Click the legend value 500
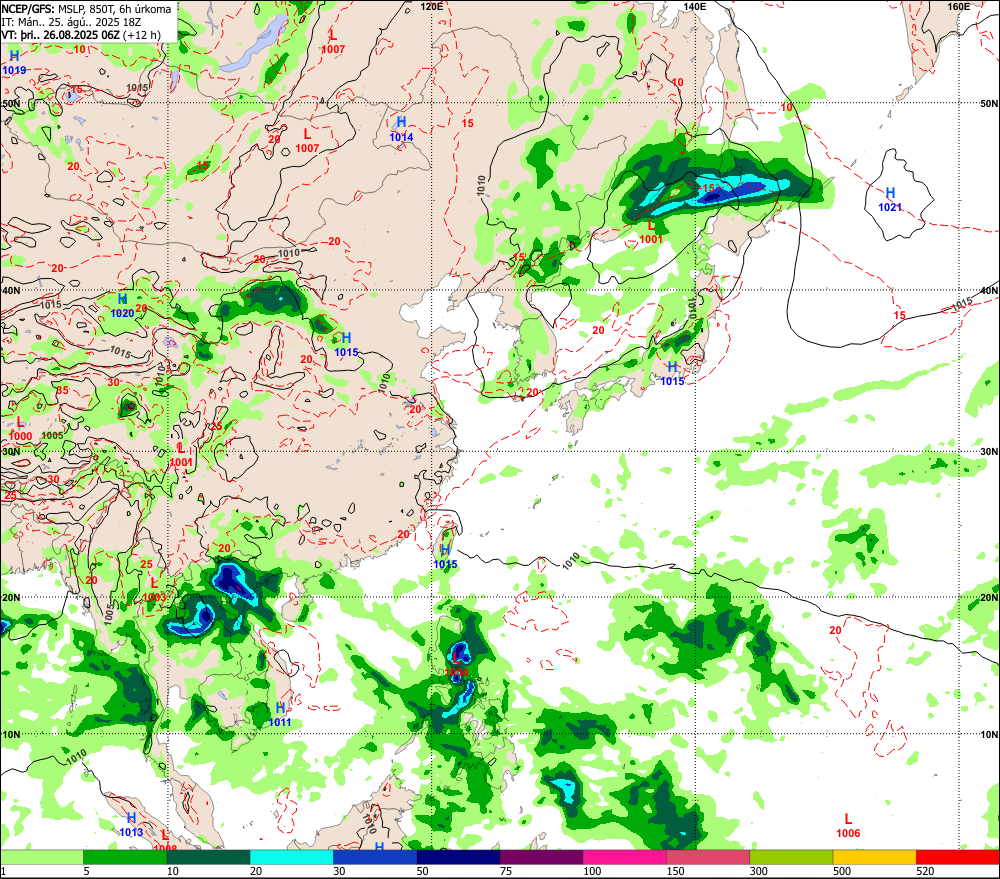Screen dimensions: 1000x879 (842, 871)
